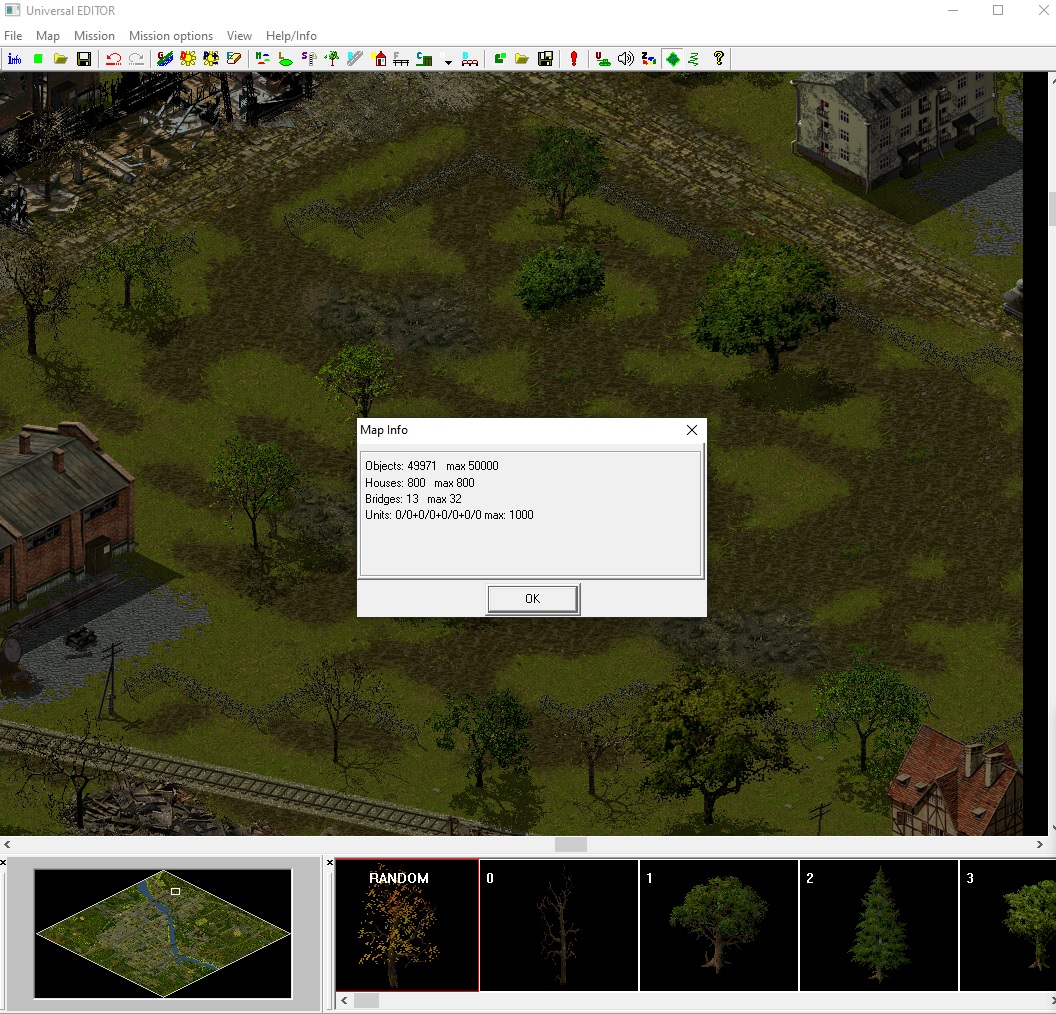Save mission floppy icon before red exclamation

(x=546, y=59)
